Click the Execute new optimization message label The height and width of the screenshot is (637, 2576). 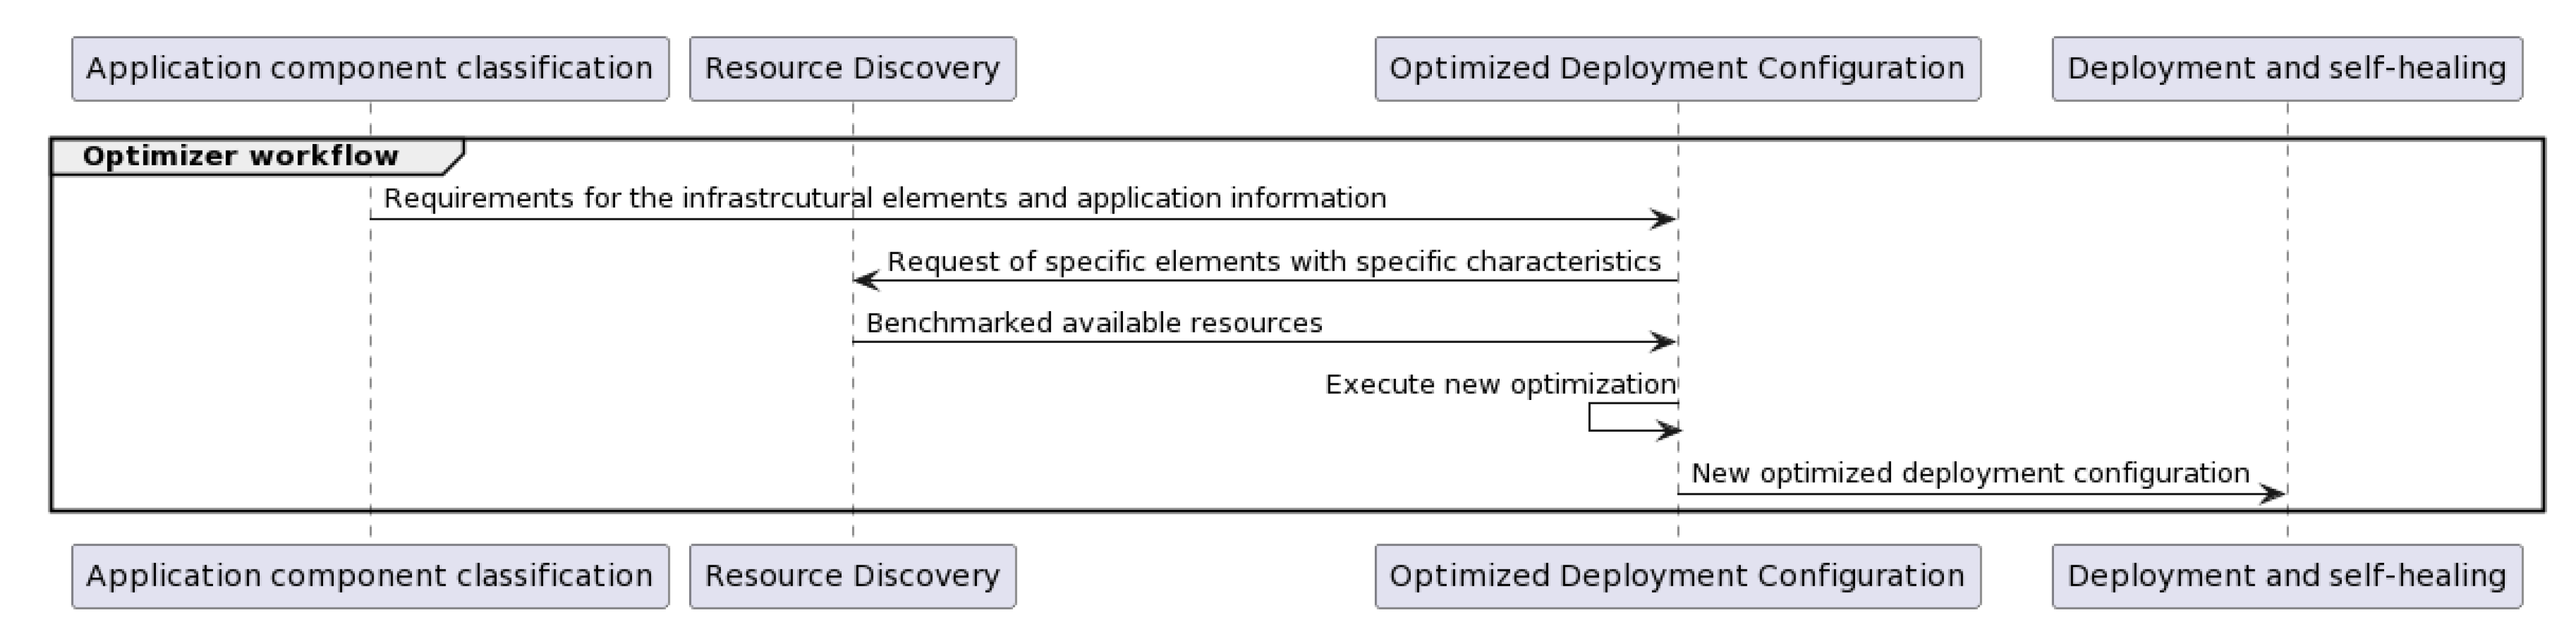tap(1500, 385)
